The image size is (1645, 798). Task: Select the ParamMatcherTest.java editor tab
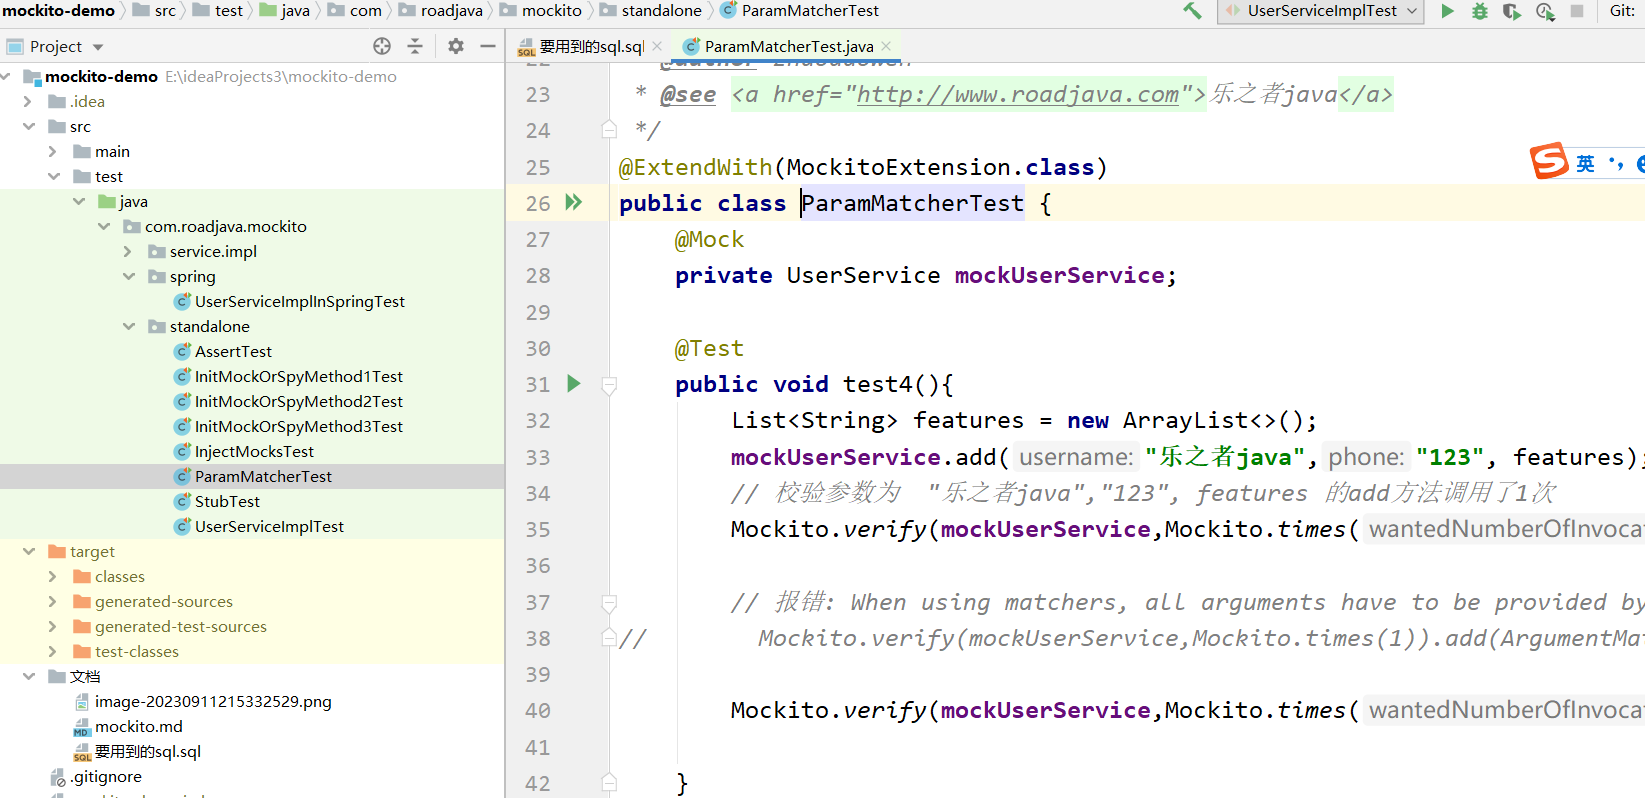pos(788,46)
